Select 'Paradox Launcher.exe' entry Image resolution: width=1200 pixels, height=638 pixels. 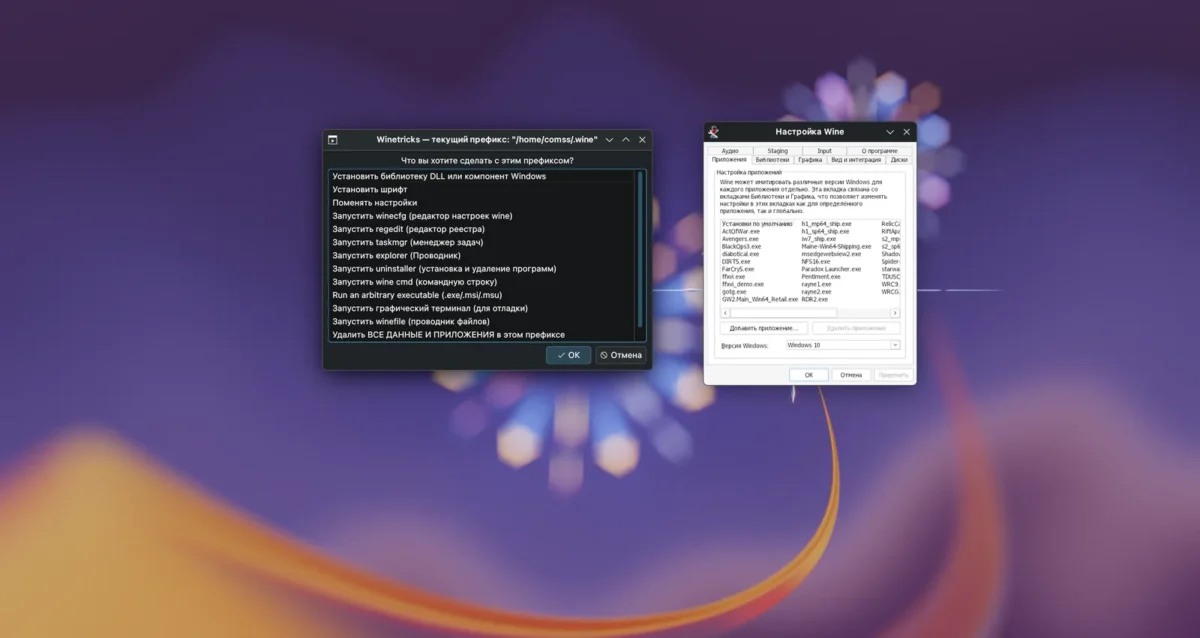pos(831,269)
